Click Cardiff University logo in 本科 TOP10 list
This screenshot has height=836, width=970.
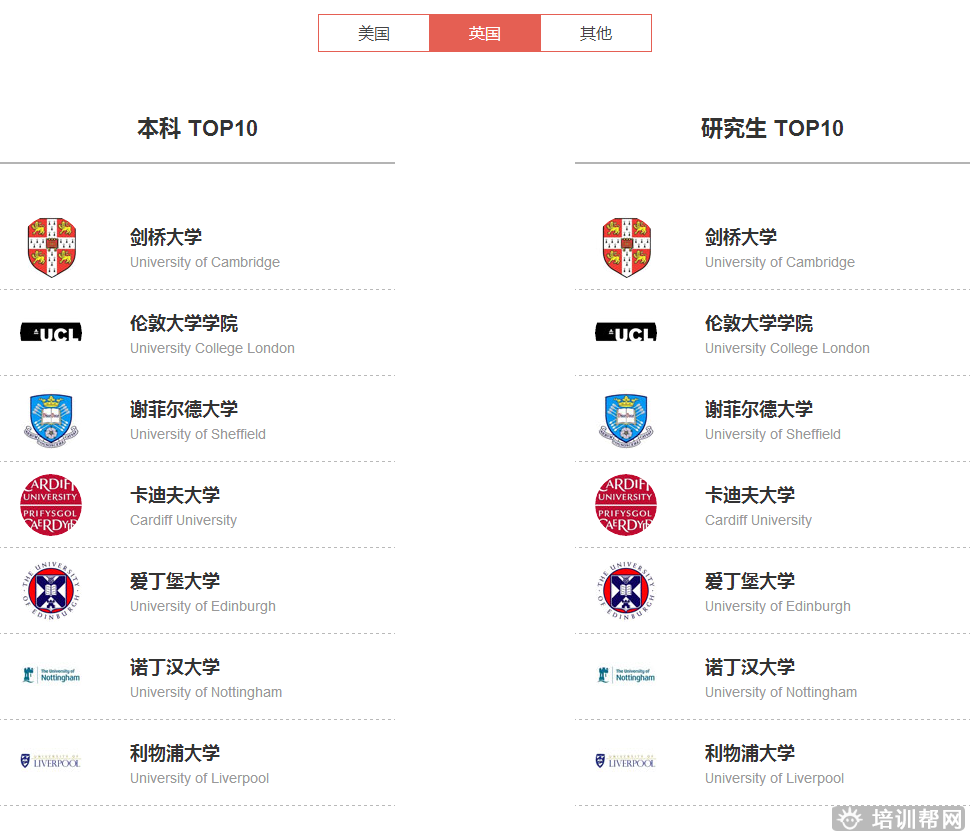click(x=51, y=505)
